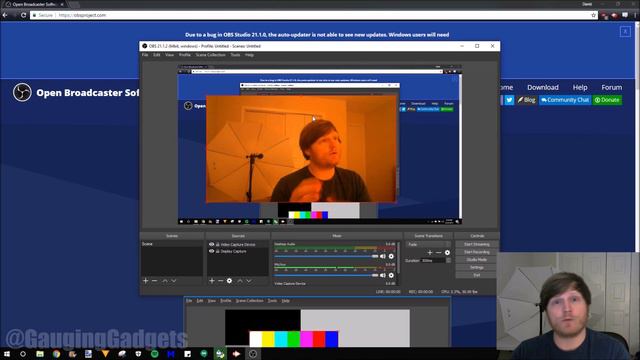Click the mixer panel scrollbar

coord(399,258)
